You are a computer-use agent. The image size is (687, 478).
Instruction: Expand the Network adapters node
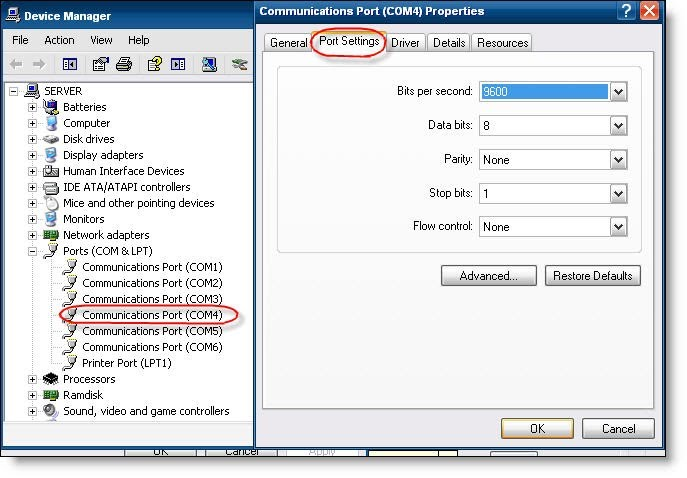[x=32, y=235]
